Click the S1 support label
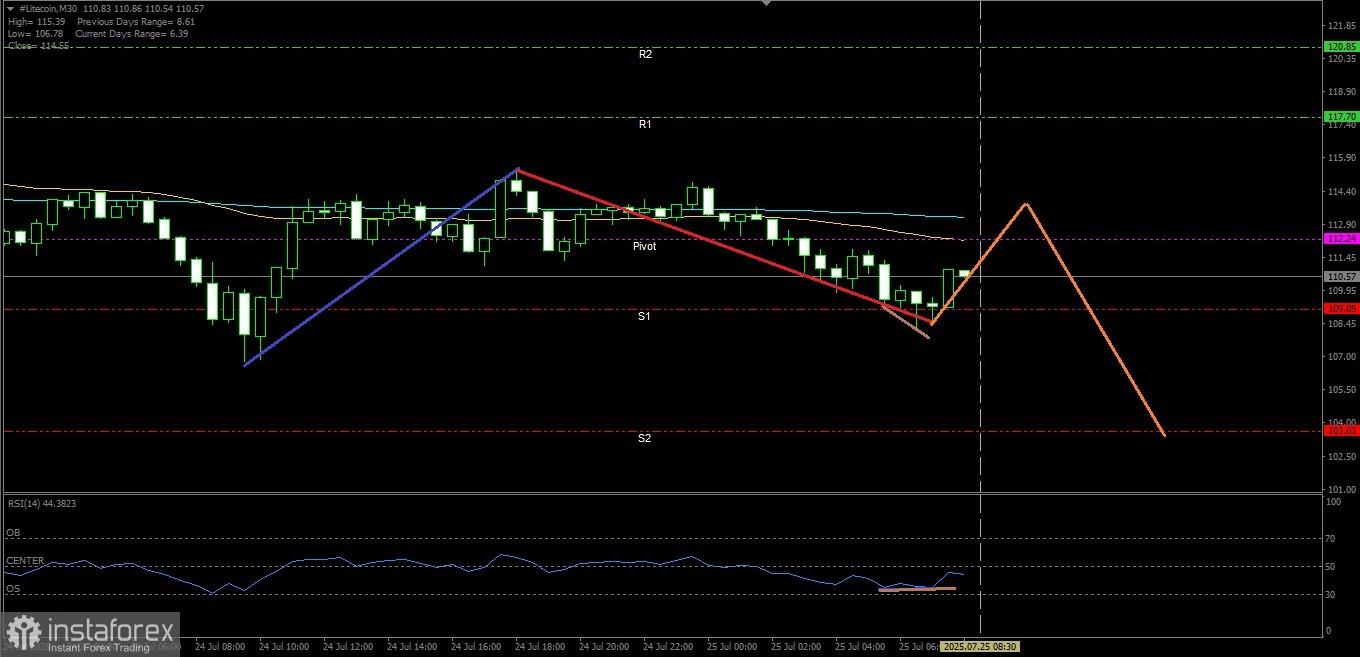This screenshot has height=657, width=1360. click(645, 316)
